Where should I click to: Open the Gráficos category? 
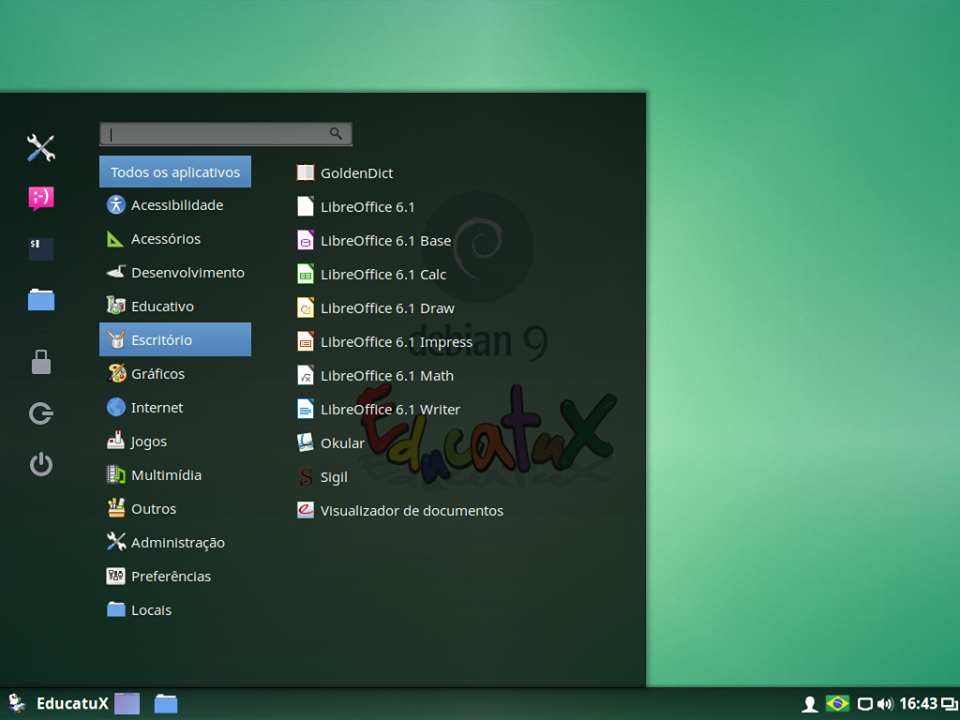pyautogui.click(x=175, y=373)
